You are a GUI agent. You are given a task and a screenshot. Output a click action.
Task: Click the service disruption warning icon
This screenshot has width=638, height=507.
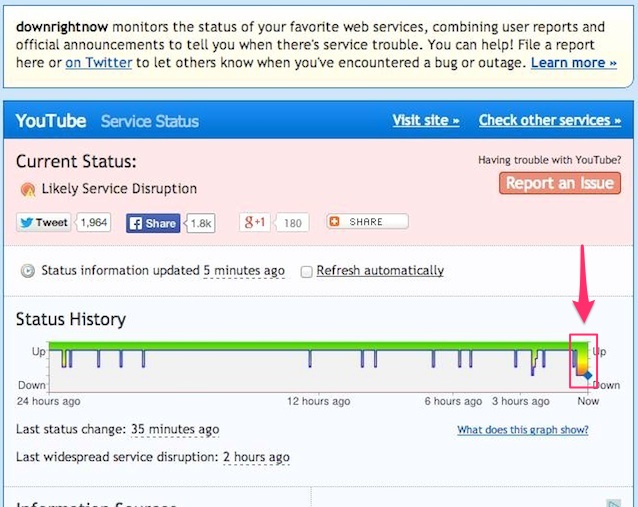(x=28, y=190)
